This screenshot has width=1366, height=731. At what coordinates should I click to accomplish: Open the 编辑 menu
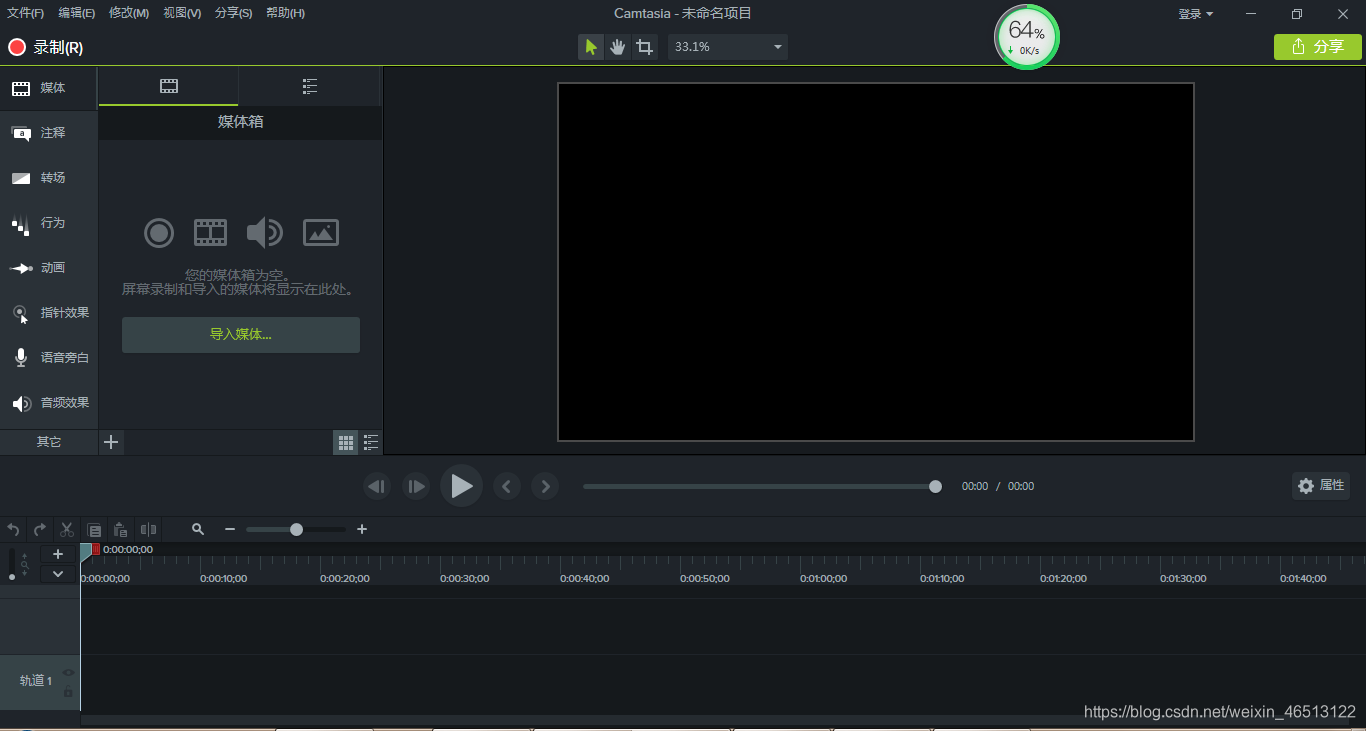(x=77, y=13)
